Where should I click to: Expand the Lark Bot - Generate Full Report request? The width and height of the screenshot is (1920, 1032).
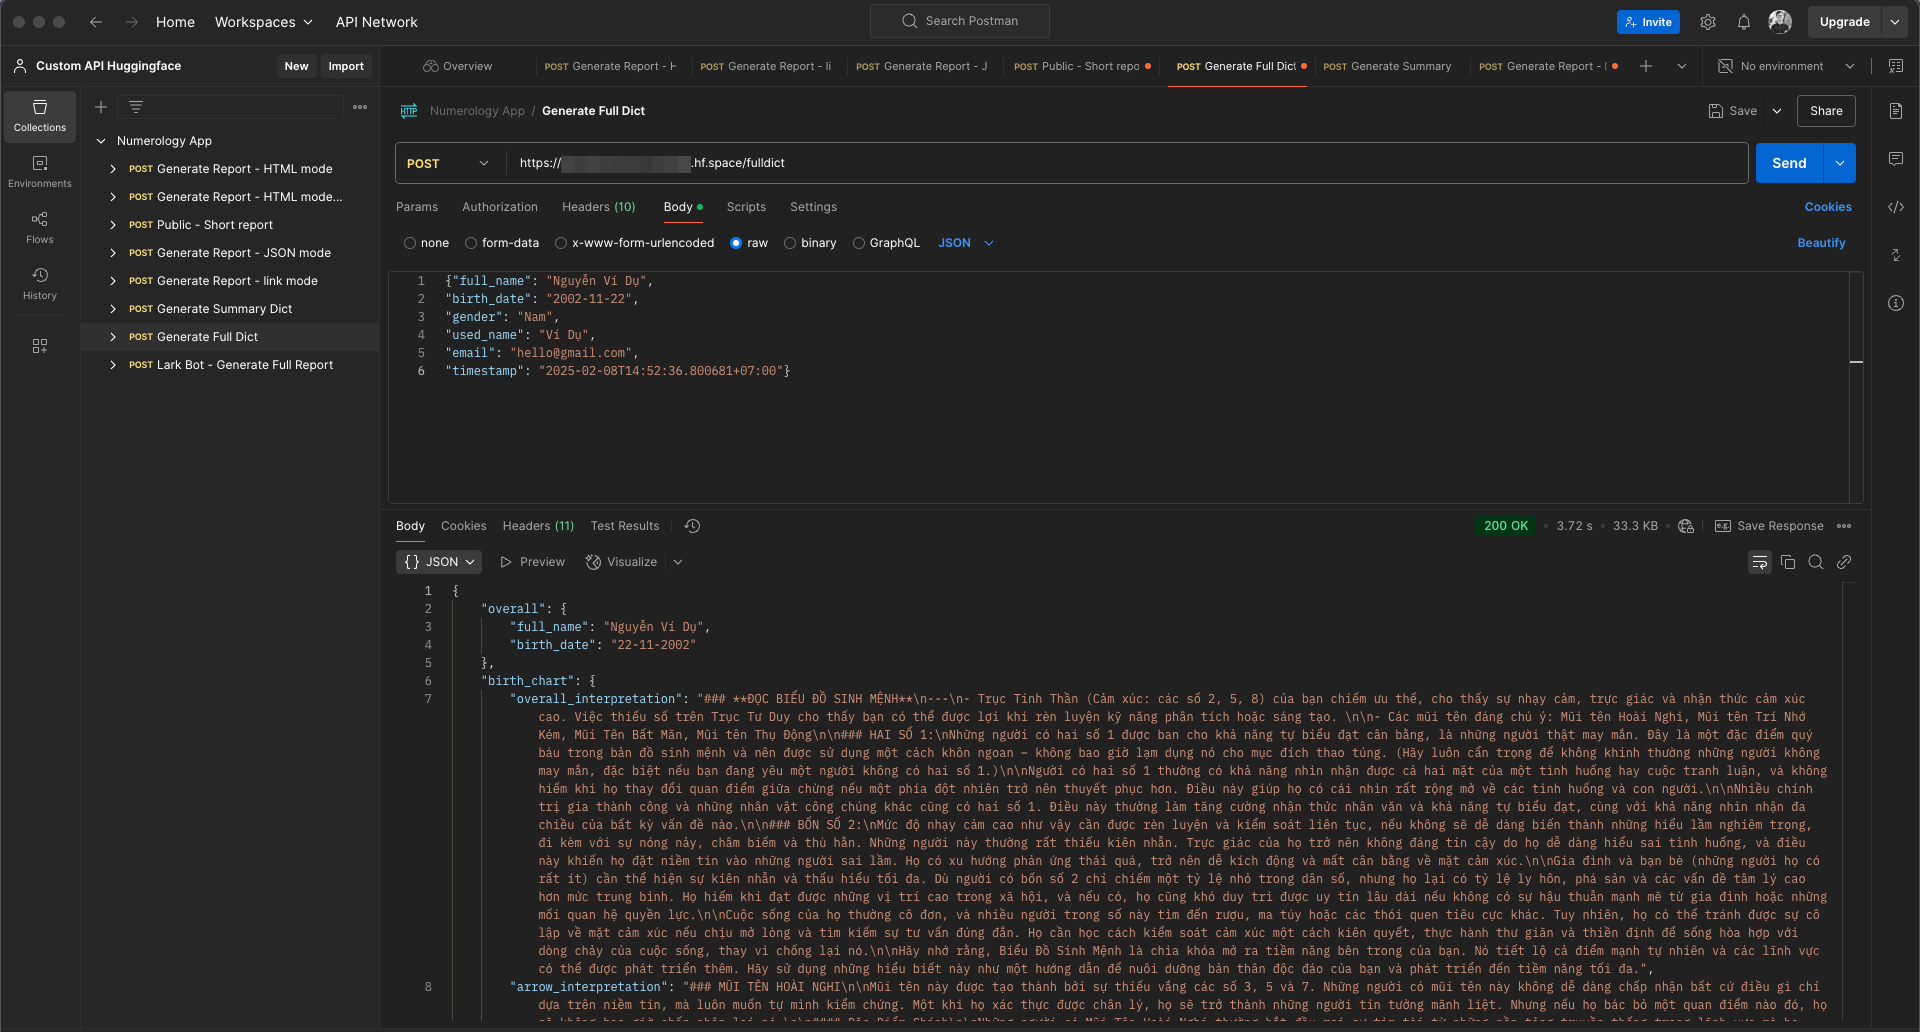pos(113,365)
